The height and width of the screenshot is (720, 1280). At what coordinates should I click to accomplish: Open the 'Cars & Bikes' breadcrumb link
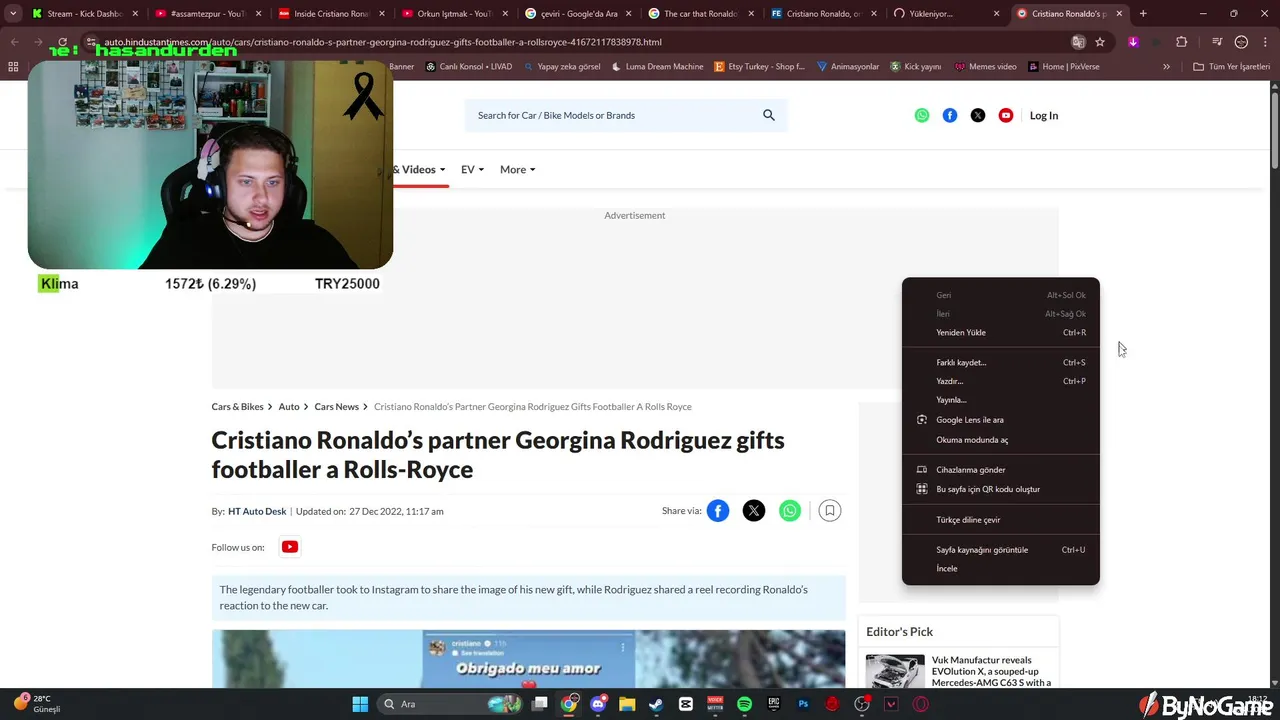pos(237,407)
